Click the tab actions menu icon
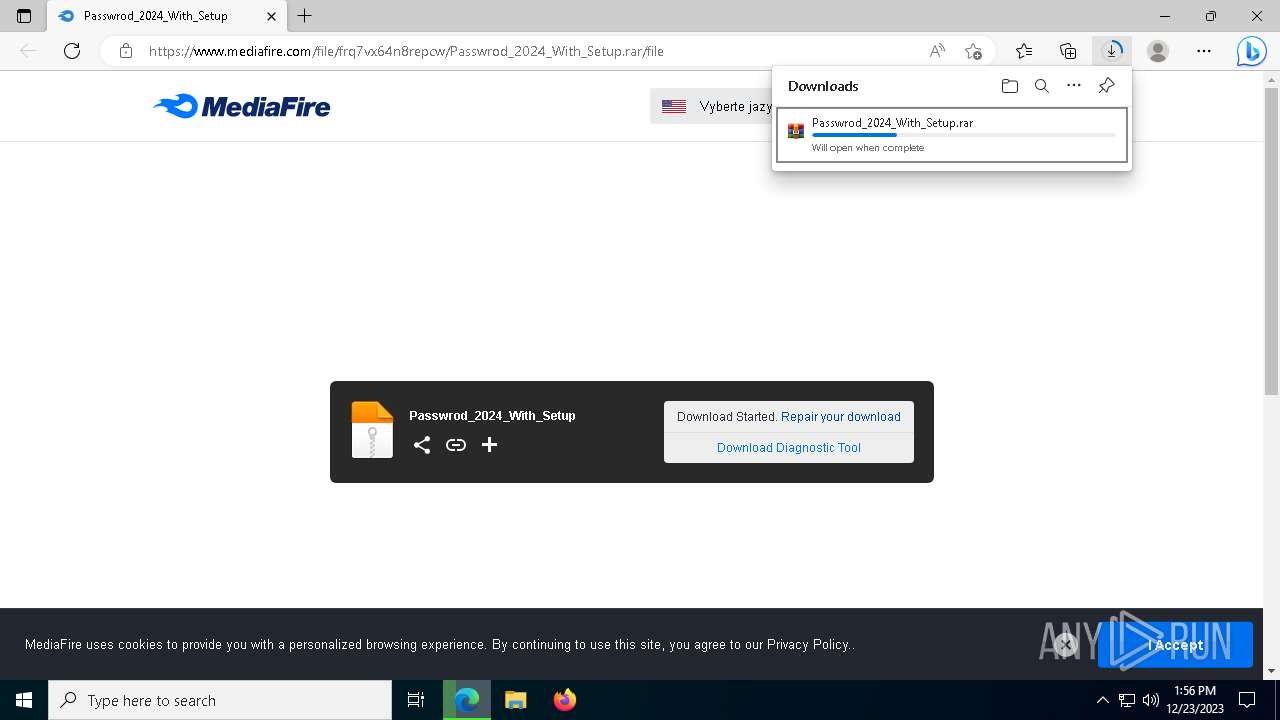This screenshot has height=720, width=1280. point(24,16)
